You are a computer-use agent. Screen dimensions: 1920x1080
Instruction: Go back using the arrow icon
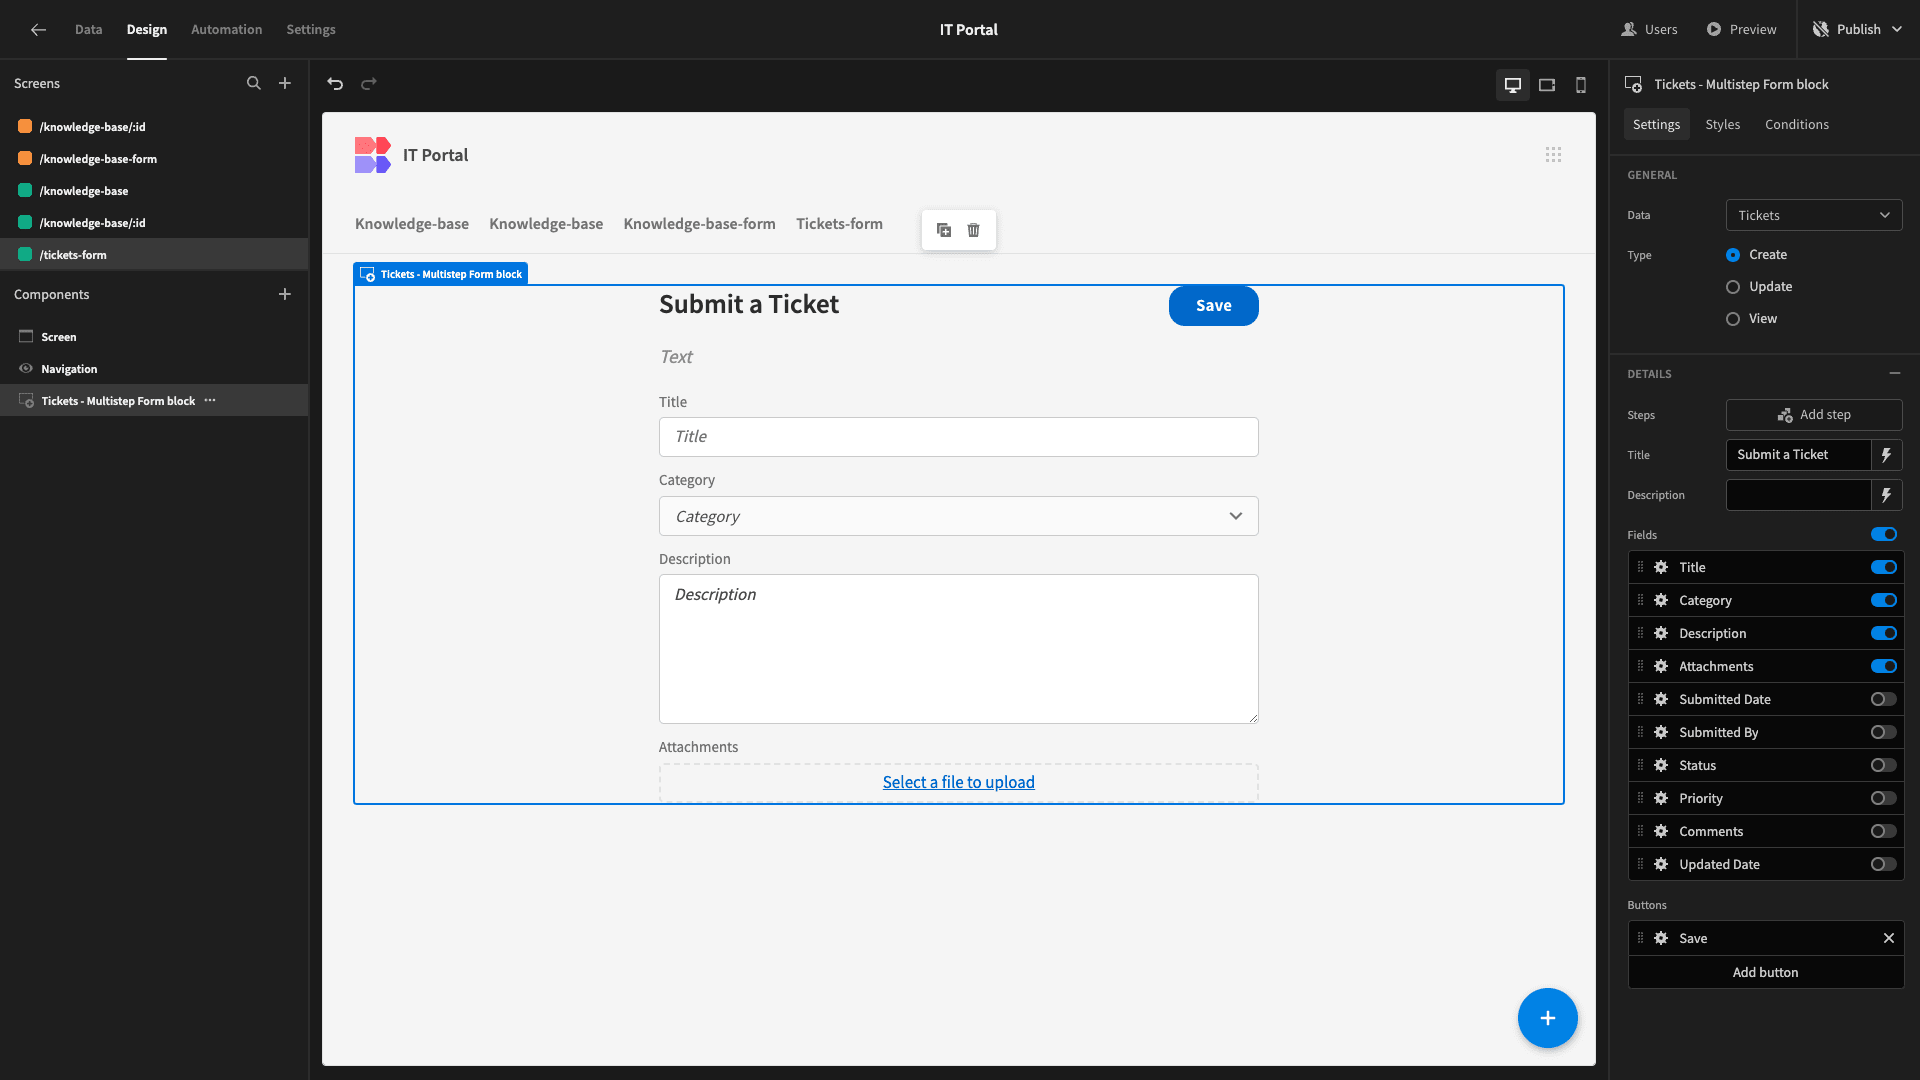click(x=38, y=29)
